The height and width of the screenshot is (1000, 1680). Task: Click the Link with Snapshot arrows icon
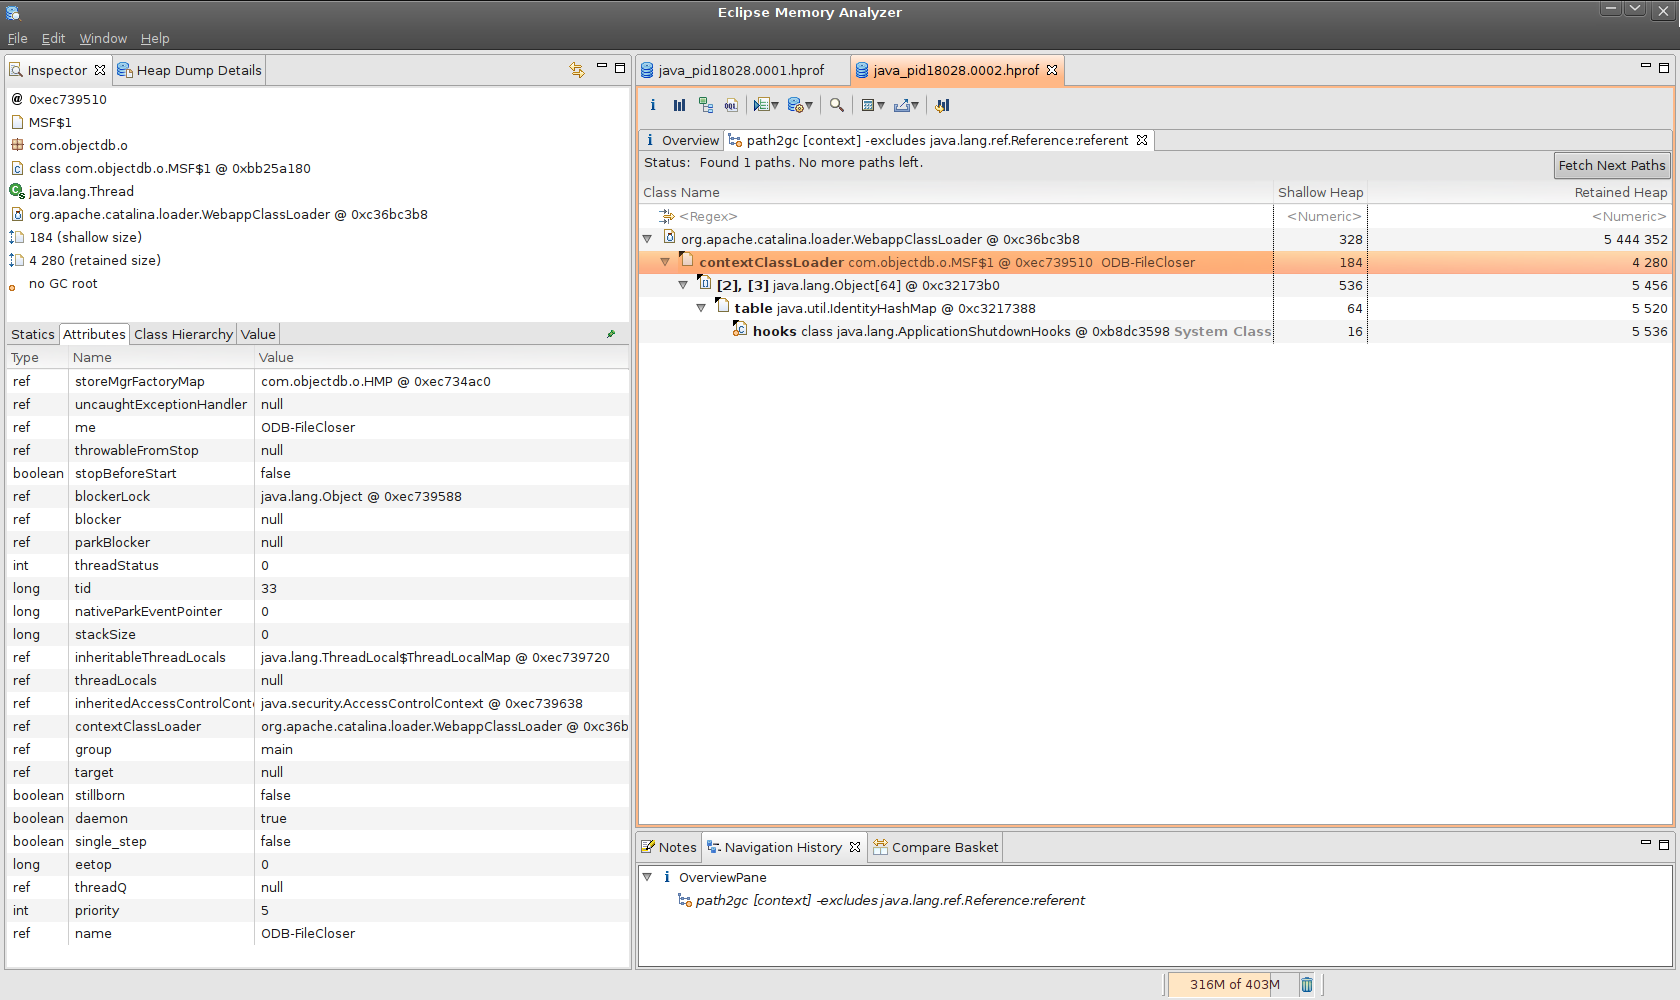point(577,69)
